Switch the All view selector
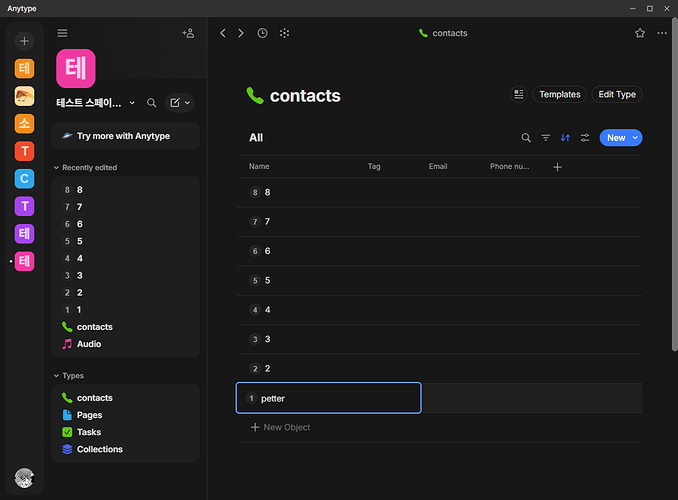Image resolution: width=678 pixels, height=500 pixels. pos(256,138)
